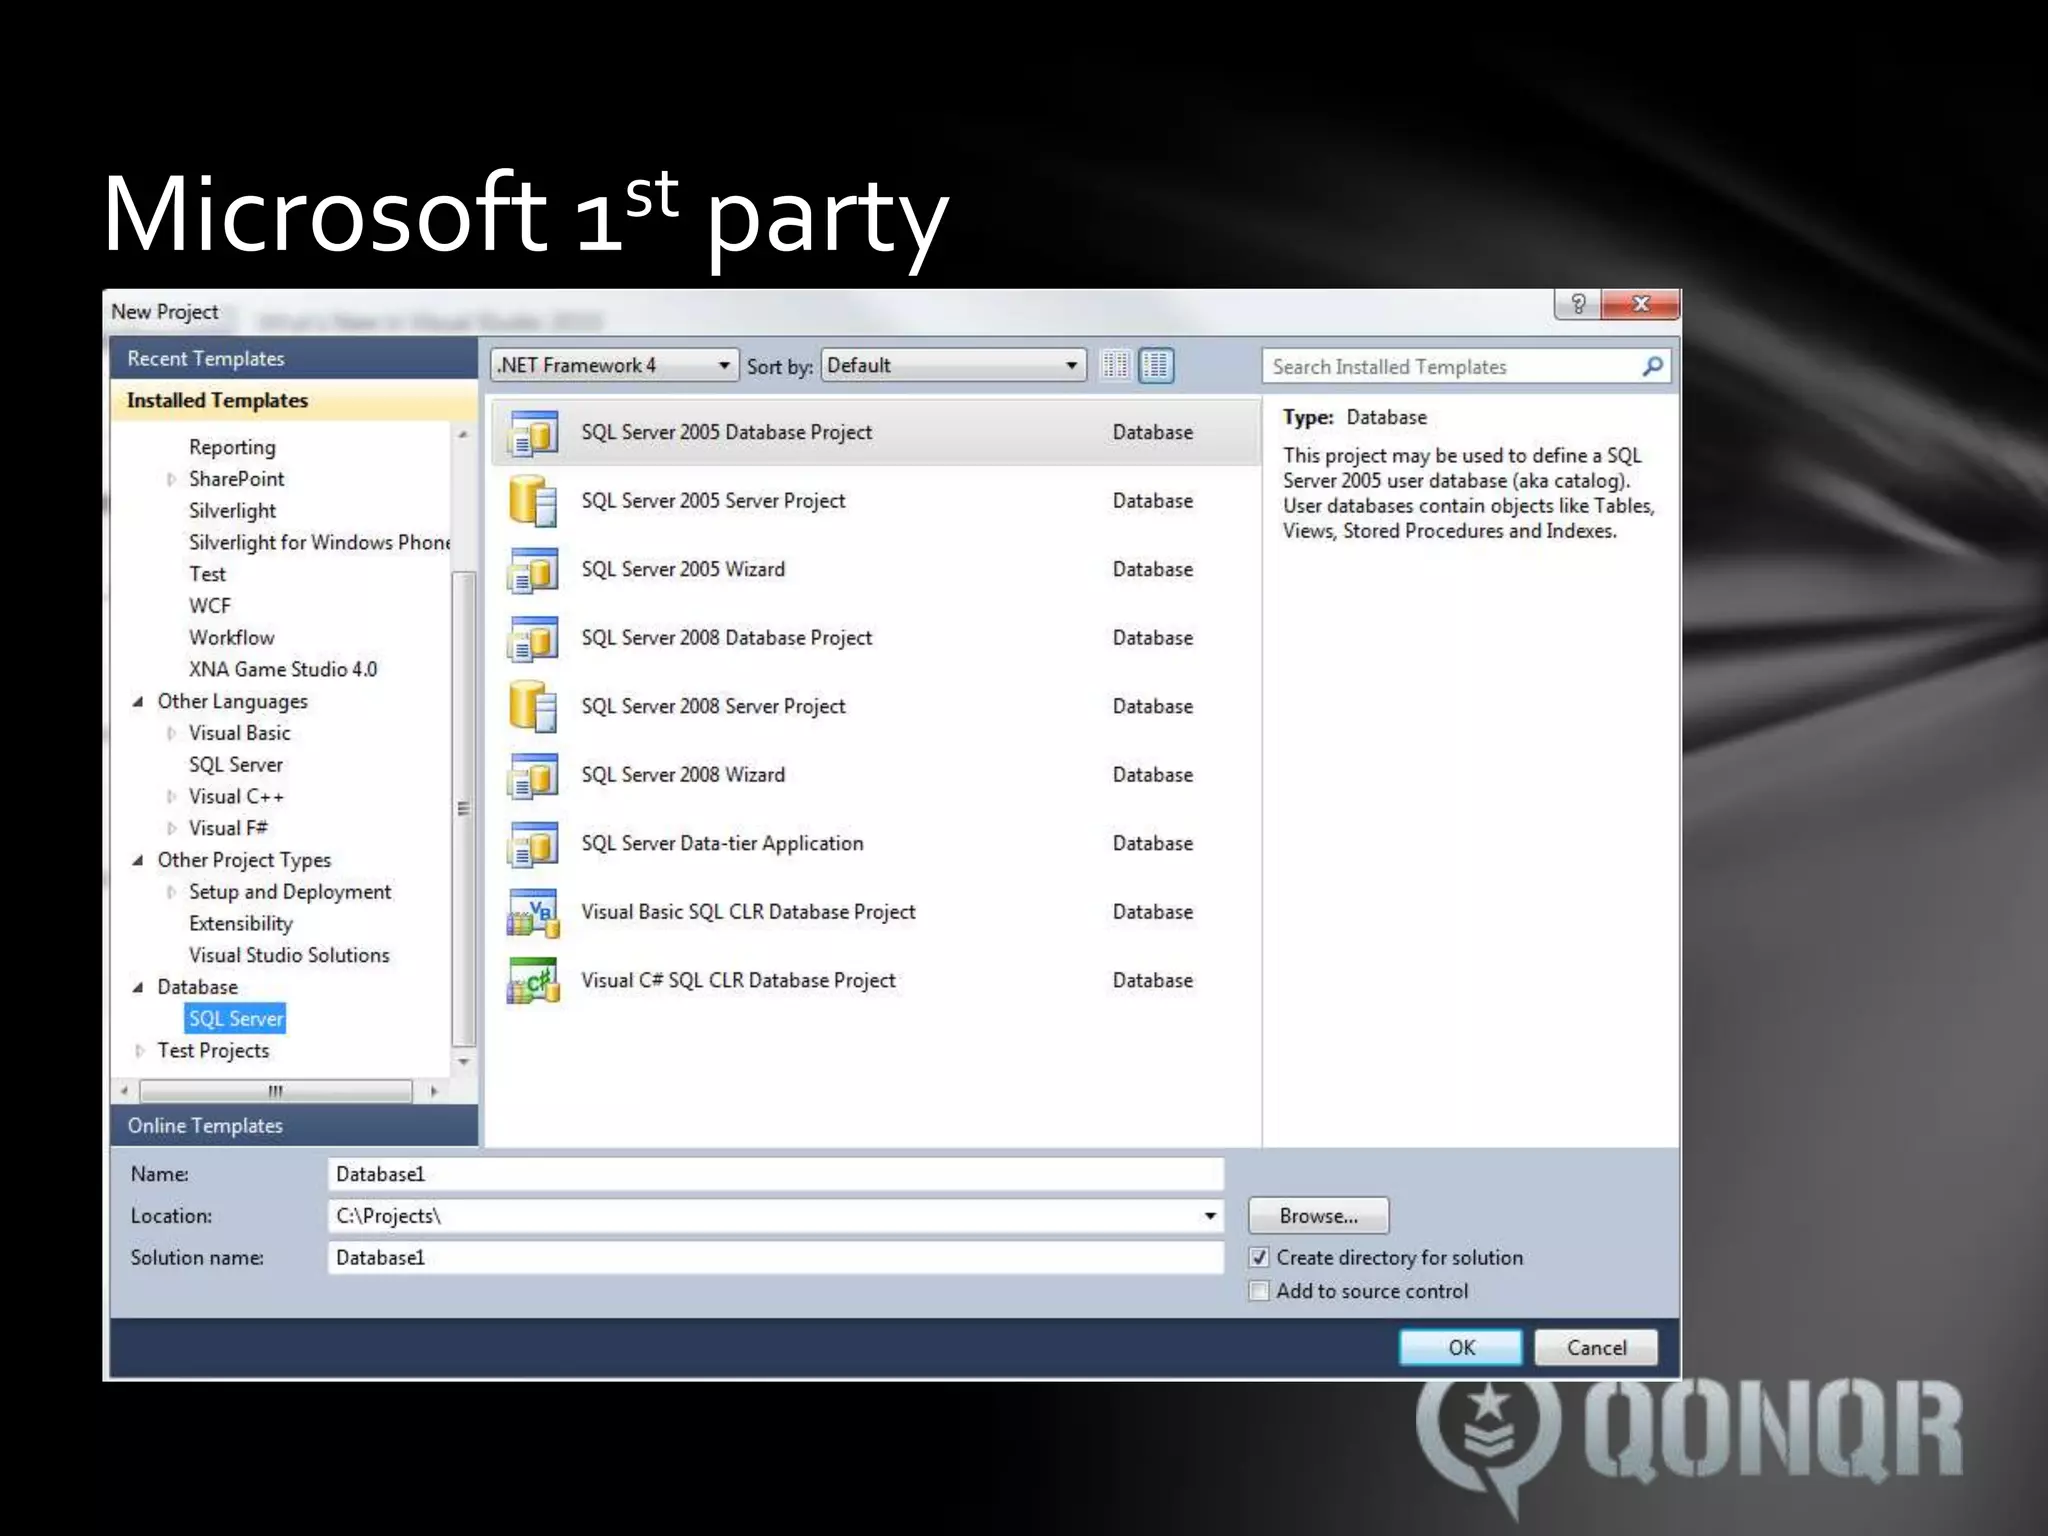This screenshot has height=1536, width=2048.
Task: Click the SQL Server 2008 Server Project icon
Action: 533,707
